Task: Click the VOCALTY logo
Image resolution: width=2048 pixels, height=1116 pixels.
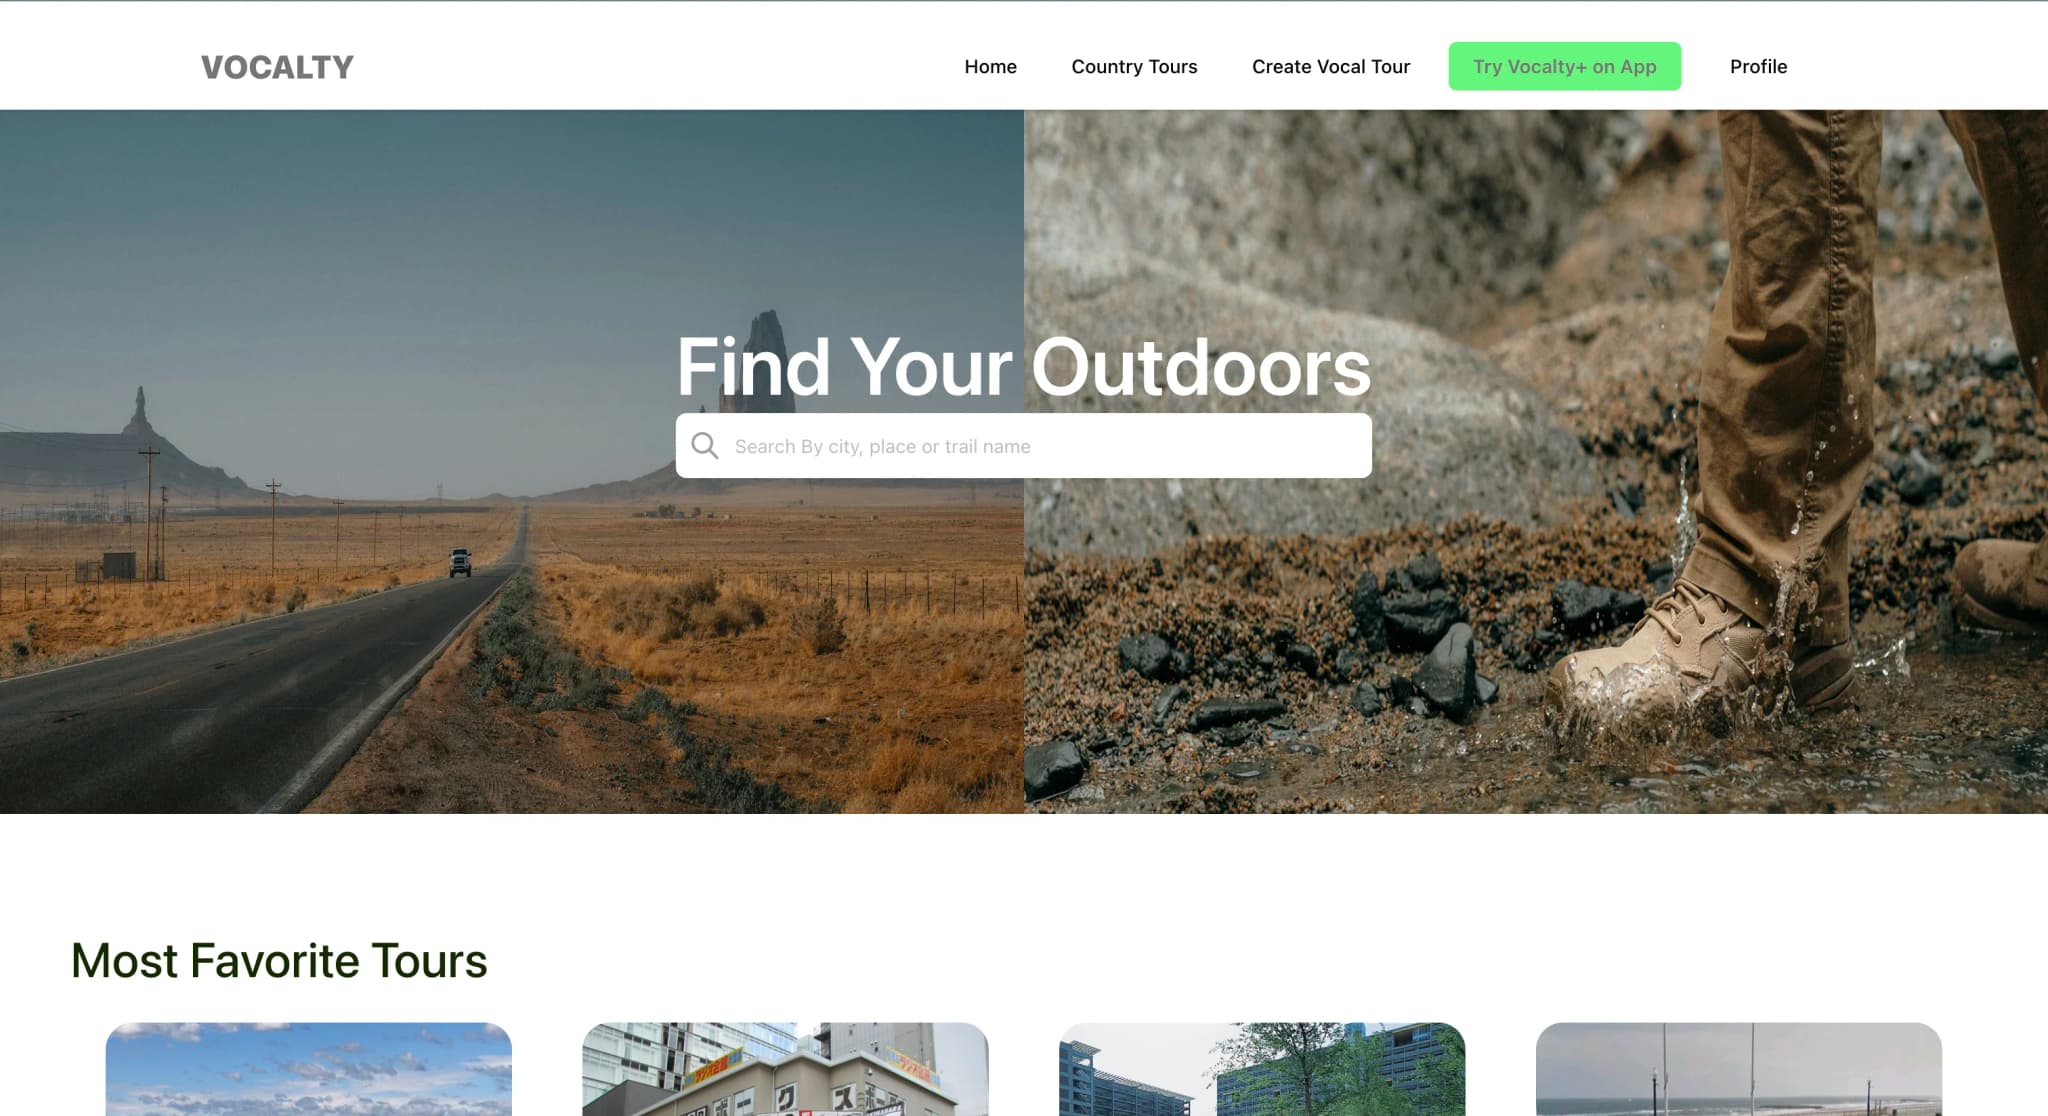Action: [x=276, y=67]
